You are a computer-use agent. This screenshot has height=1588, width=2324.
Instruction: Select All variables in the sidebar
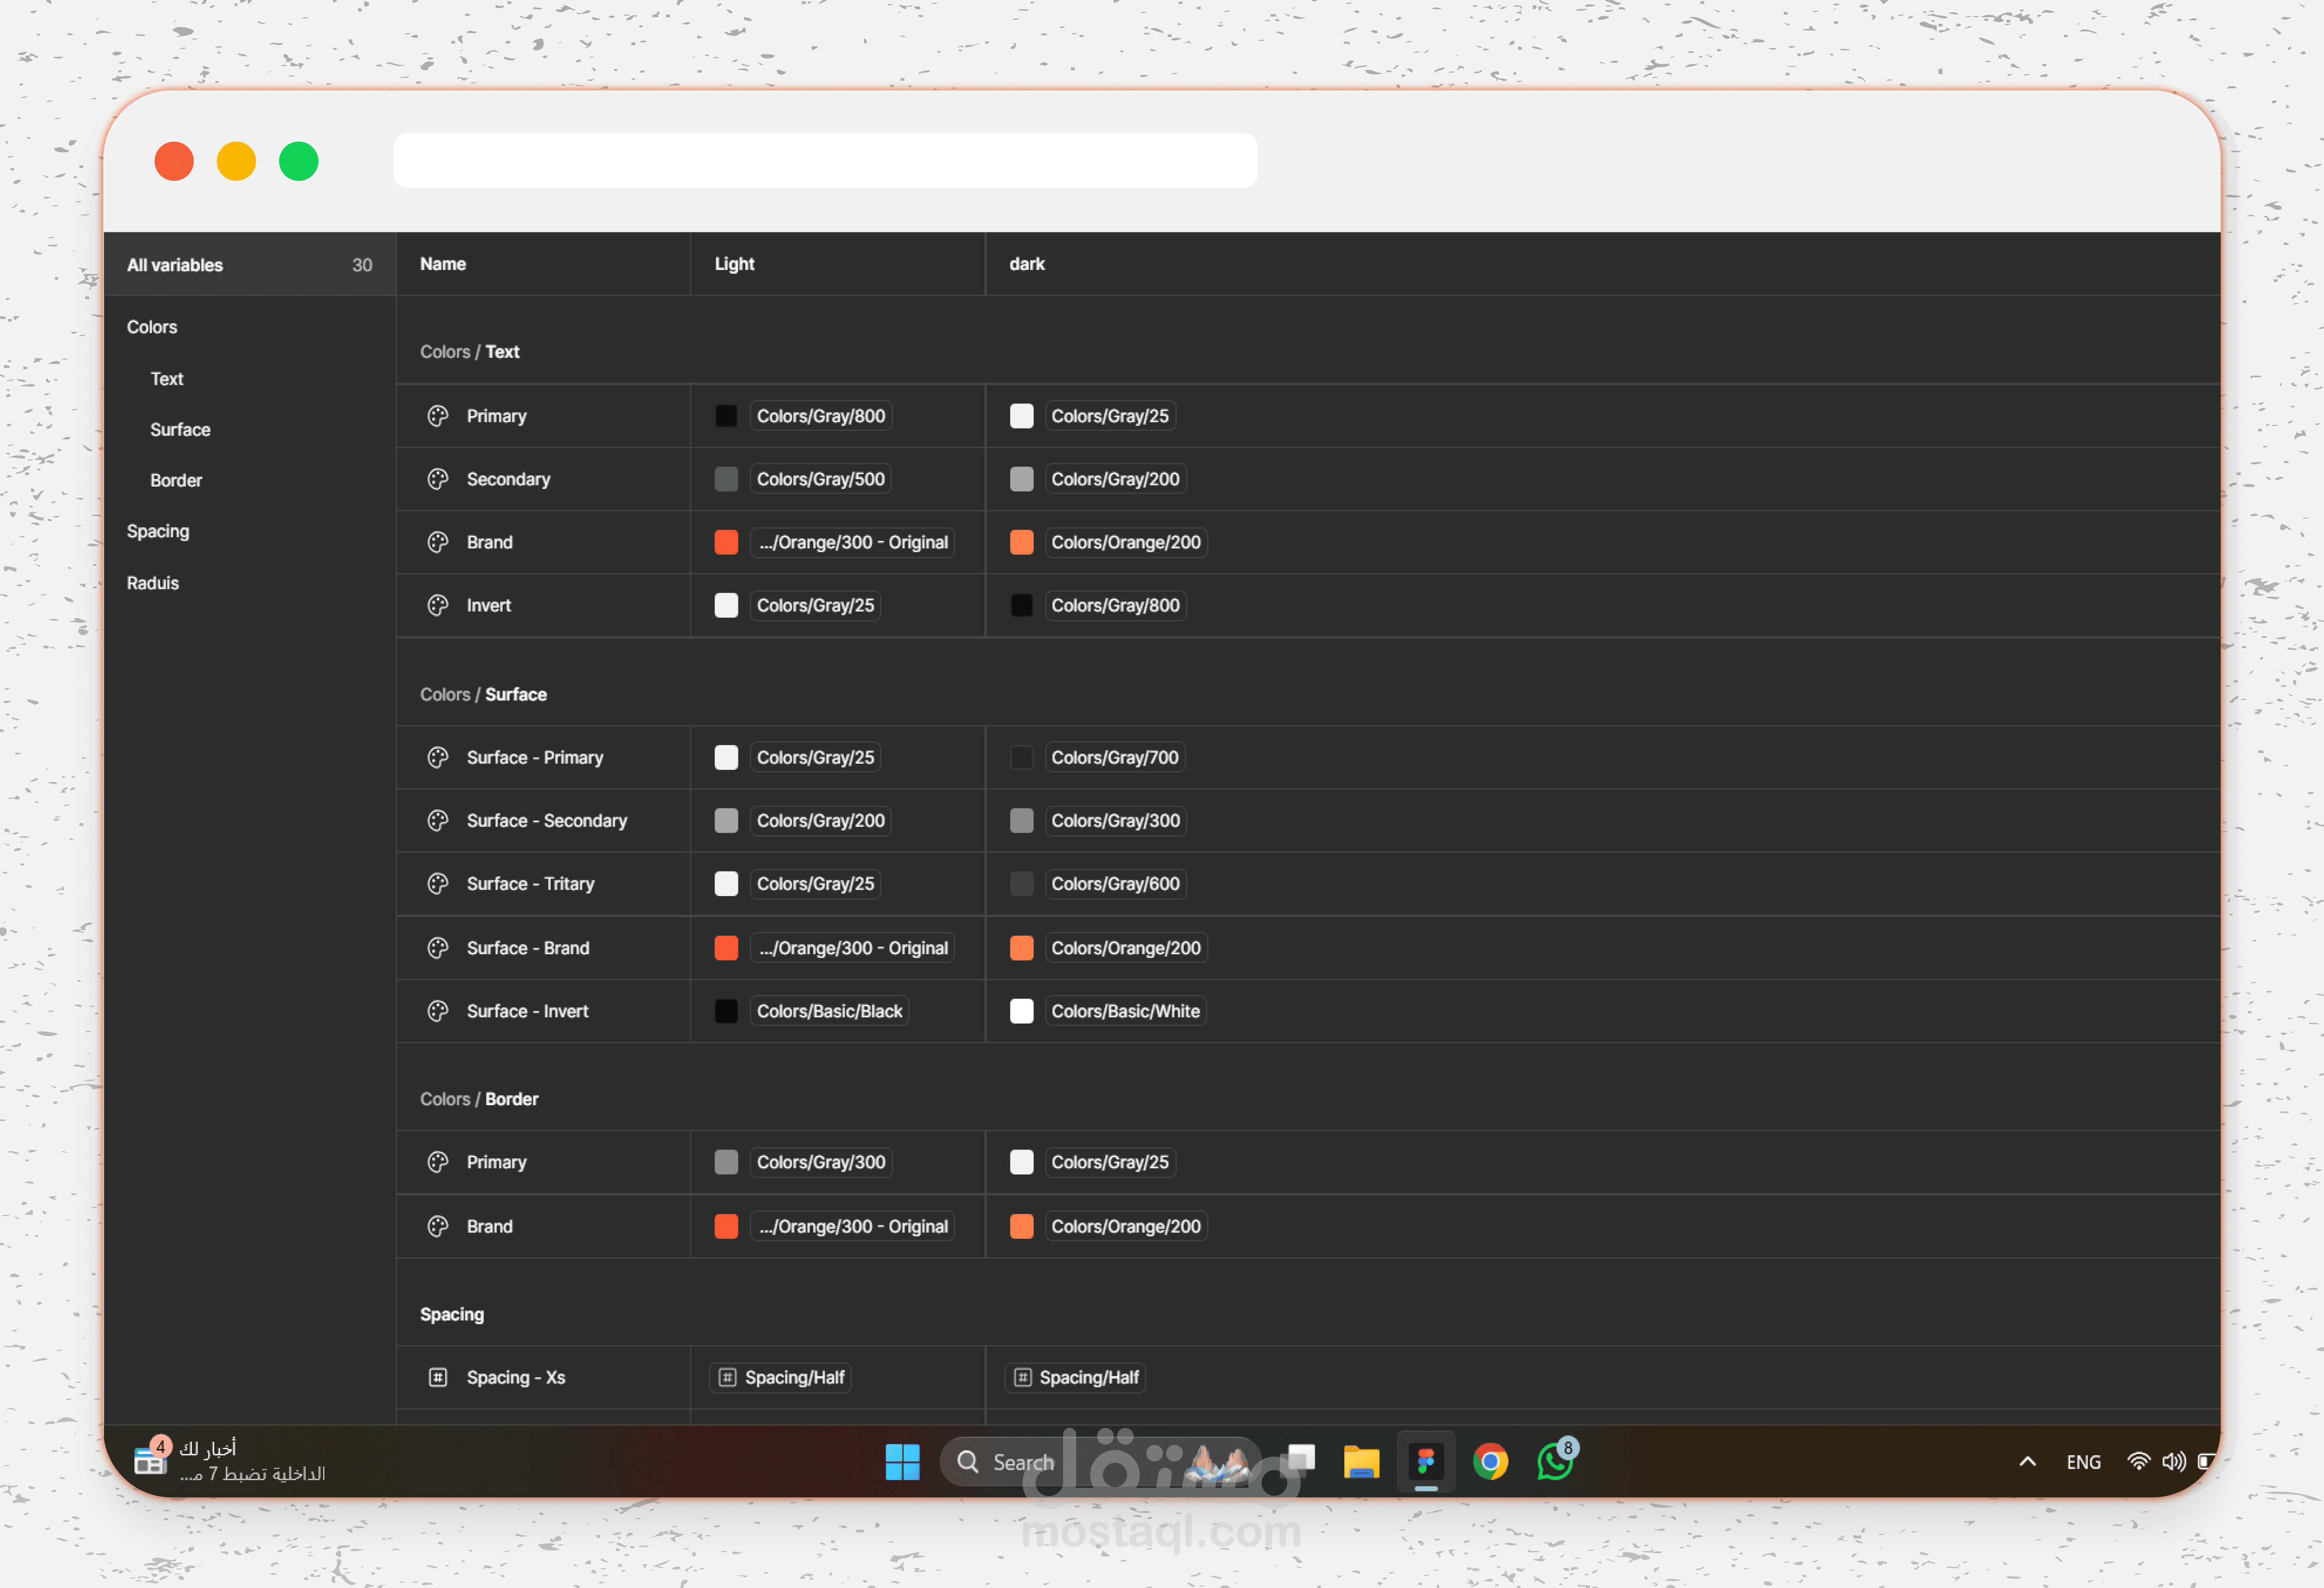[x=175, y=265]
